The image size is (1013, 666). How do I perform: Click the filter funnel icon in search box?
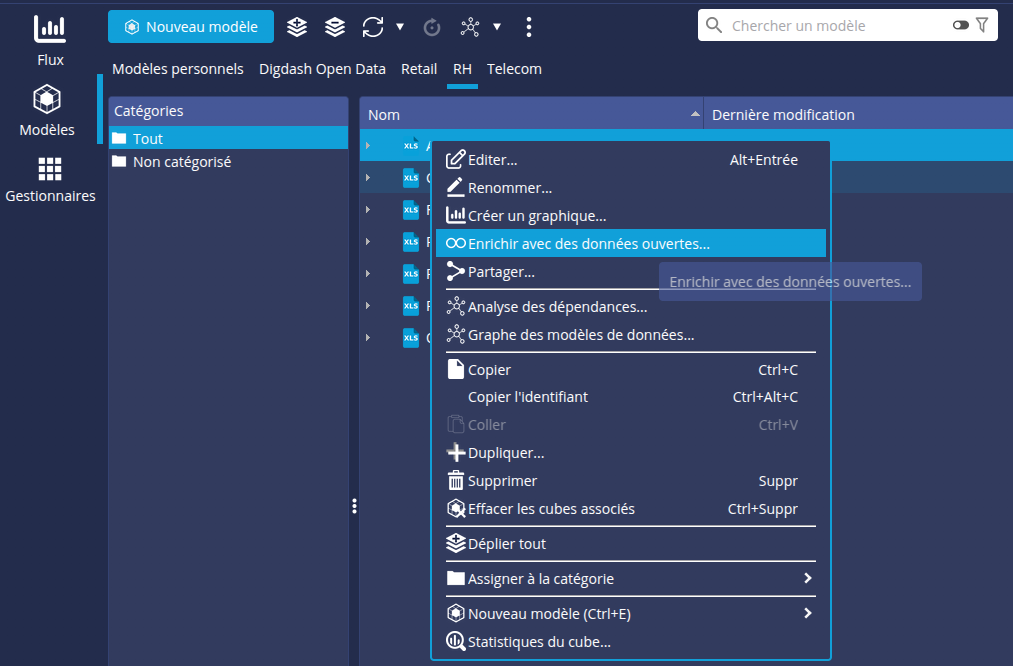(982, 25)
